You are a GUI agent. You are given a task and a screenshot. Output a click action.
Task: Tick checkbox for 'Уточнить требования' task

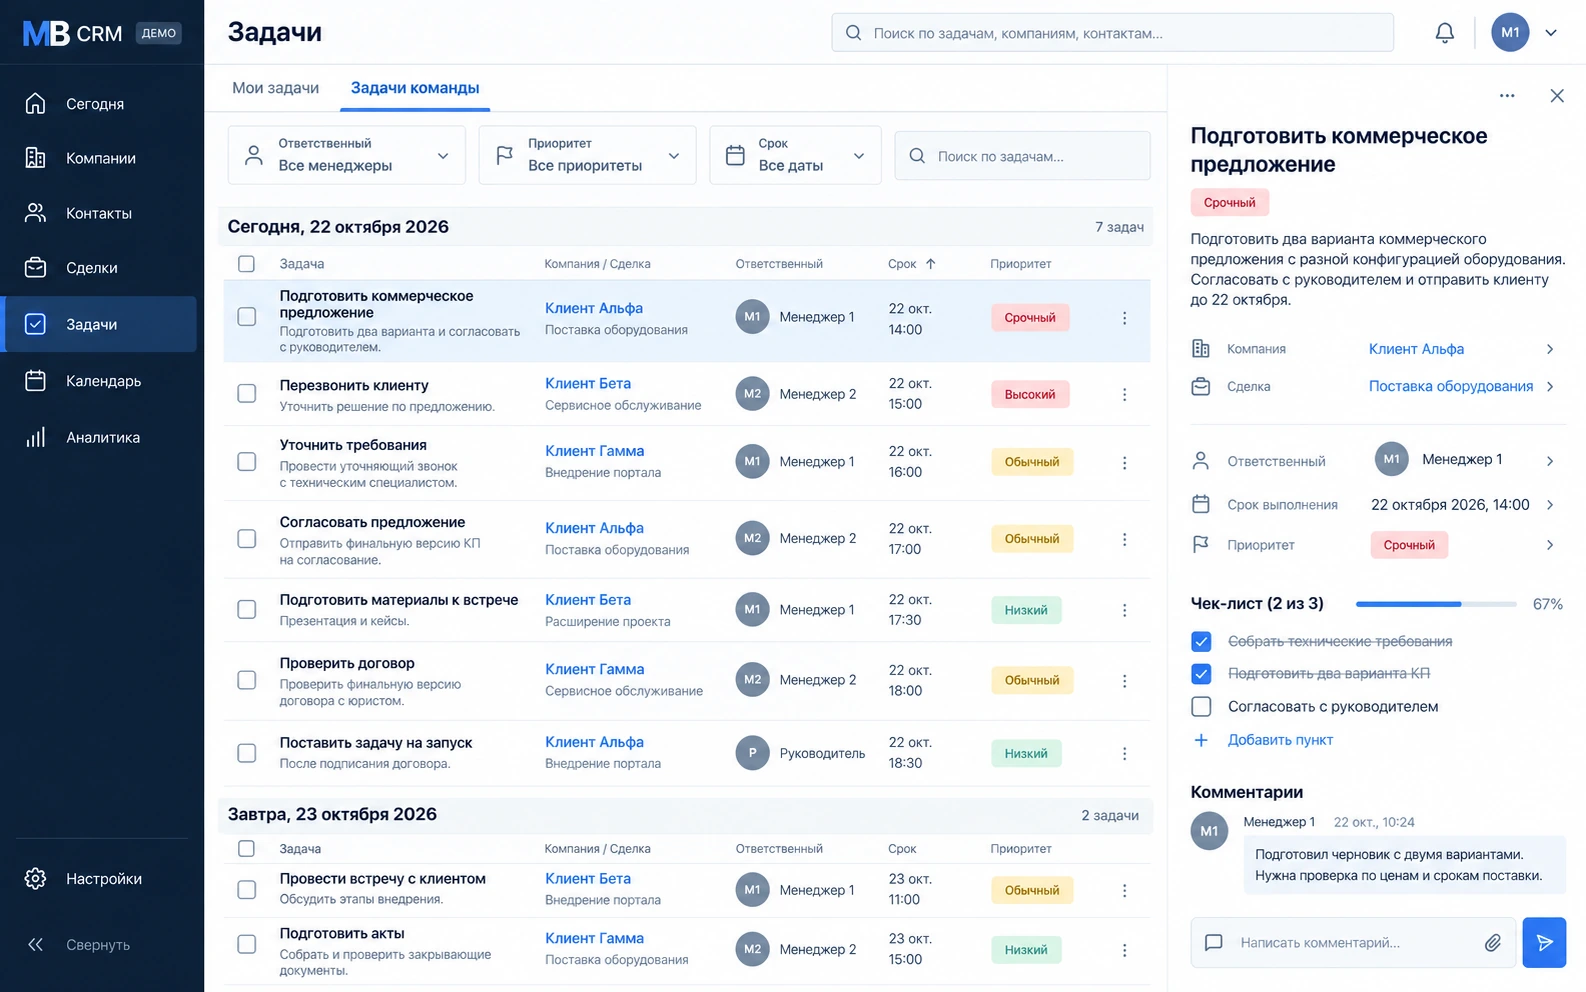247,462
